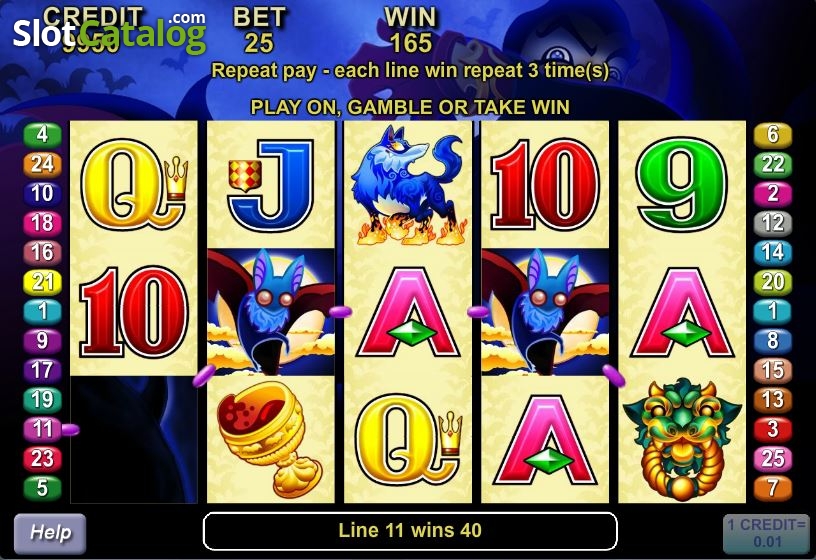
Task: Click the red 10 symbol on reel four
Action: (545, 184)
